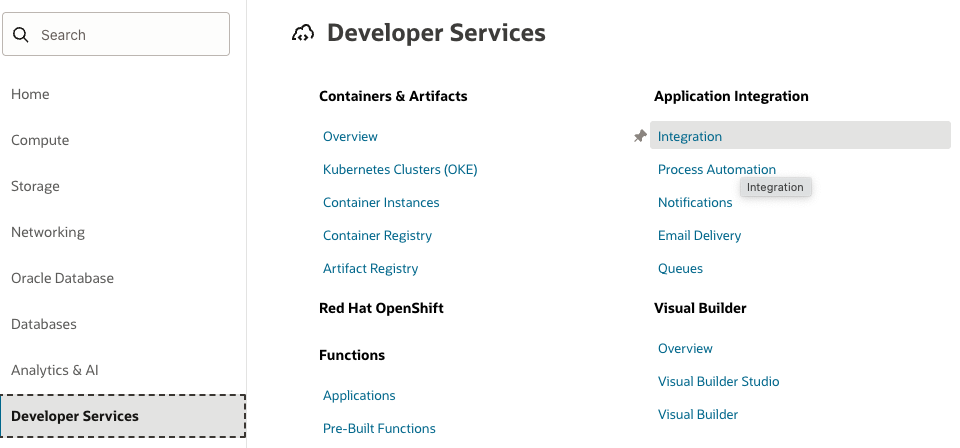Open Functions Applications link
This screenshot has height=448, width=960.
pos(359,395)
